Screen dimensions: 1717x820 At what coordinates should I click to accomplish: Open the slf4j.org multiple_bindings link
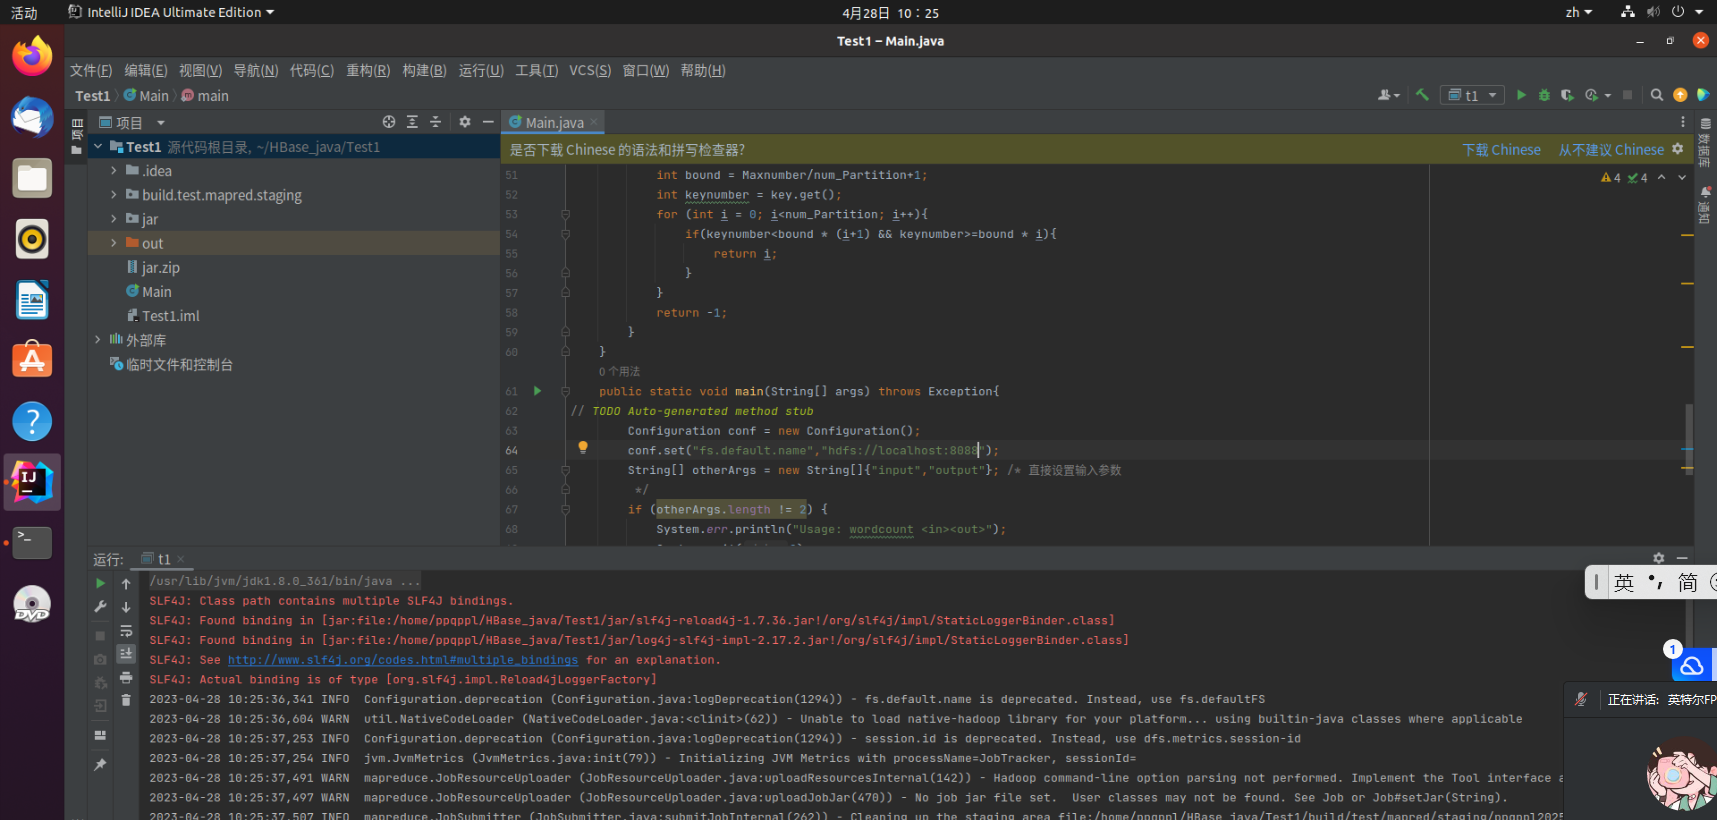403,660
